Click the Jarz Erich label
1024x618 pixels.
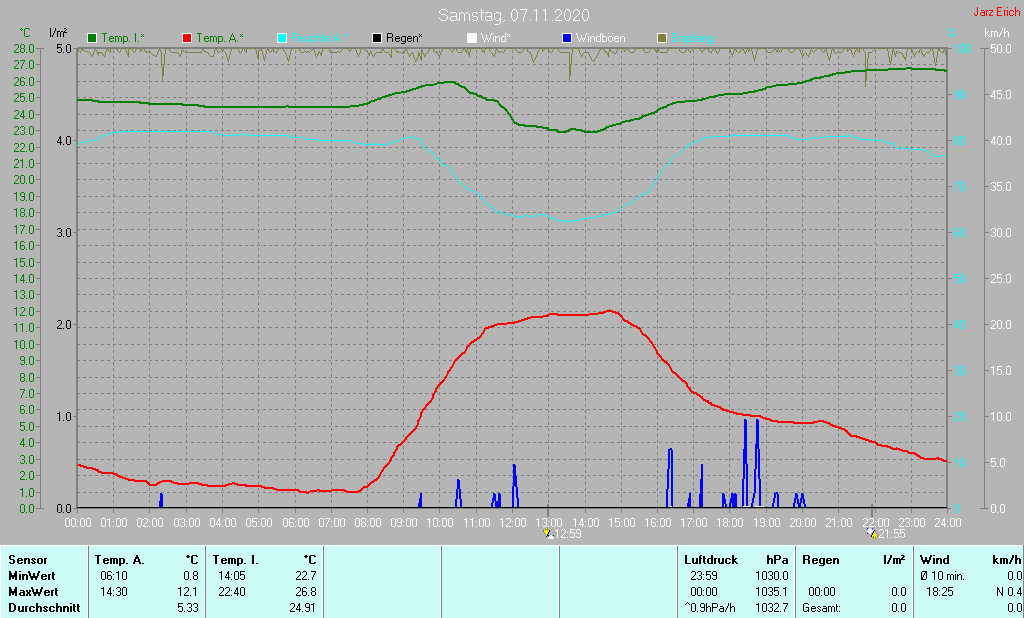coord(997,13)
